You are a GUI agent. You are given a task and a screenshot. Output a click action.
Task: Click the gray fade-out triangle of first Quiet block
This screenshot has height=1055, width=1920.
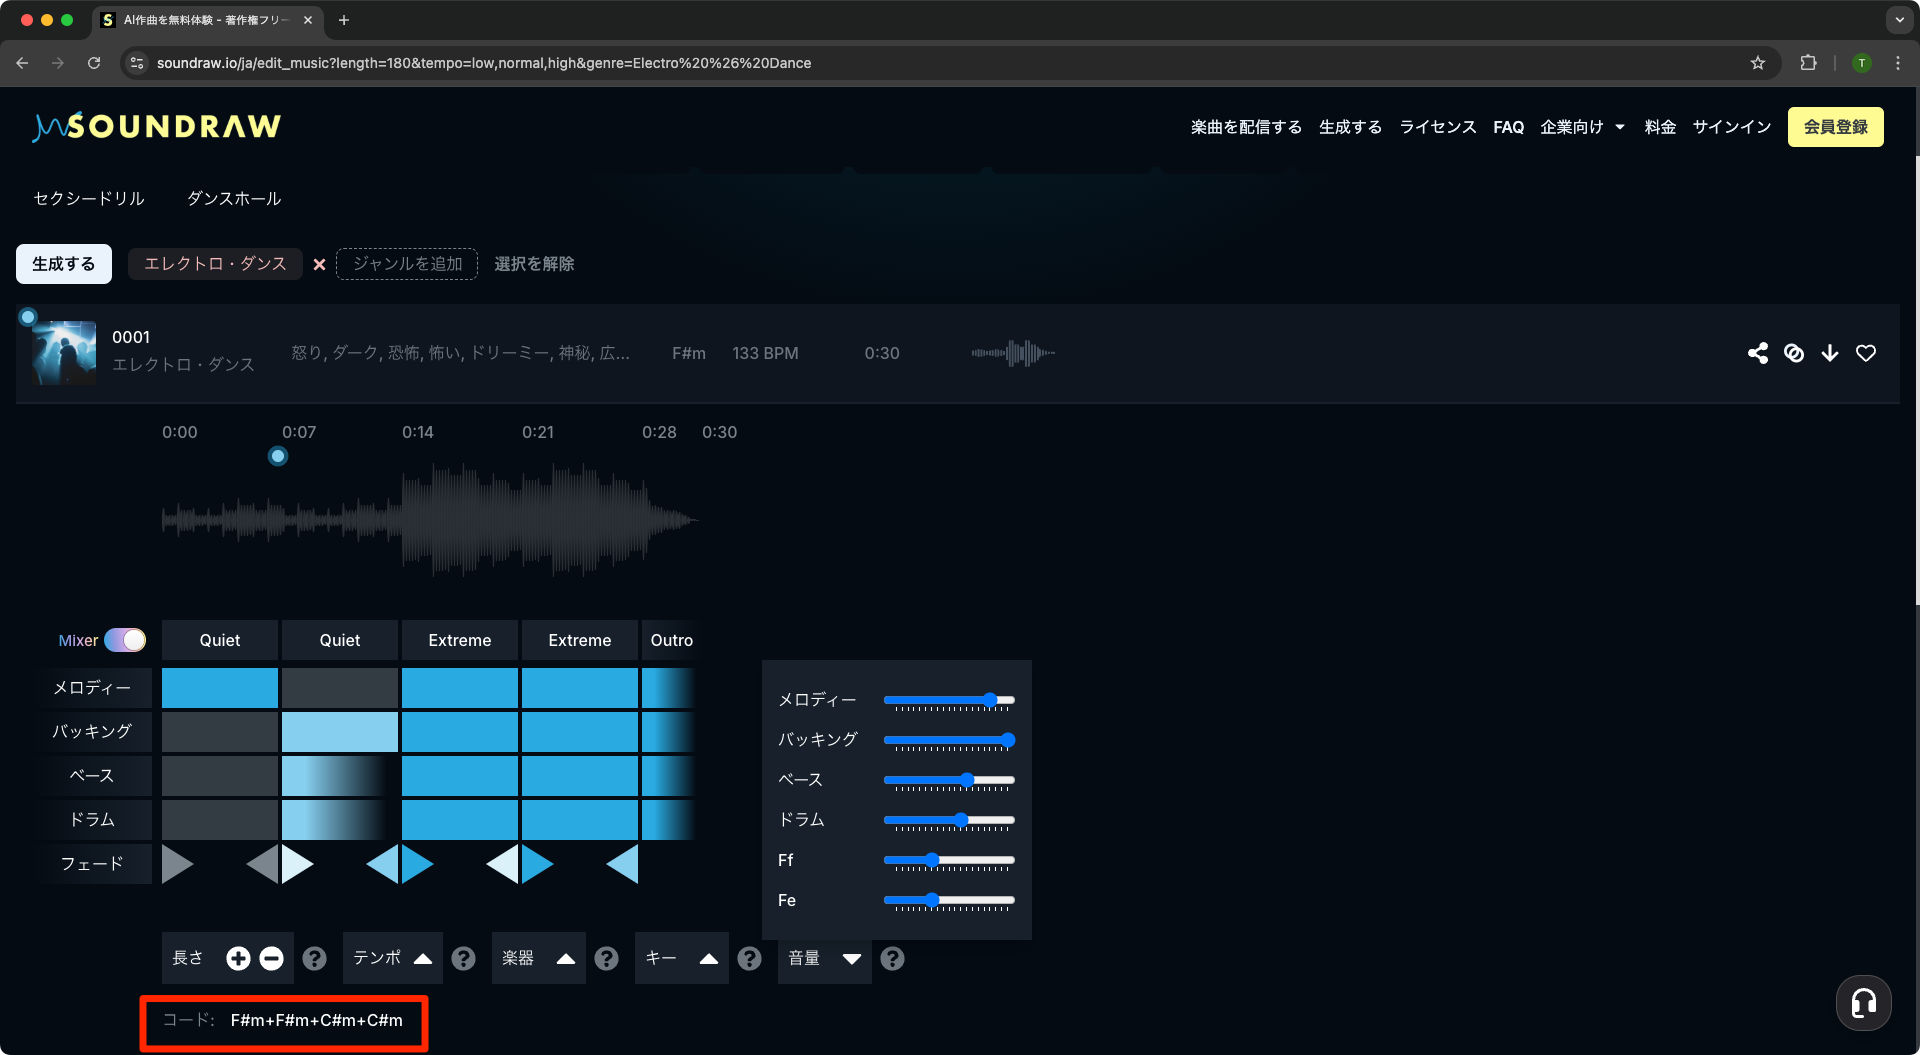263,864
